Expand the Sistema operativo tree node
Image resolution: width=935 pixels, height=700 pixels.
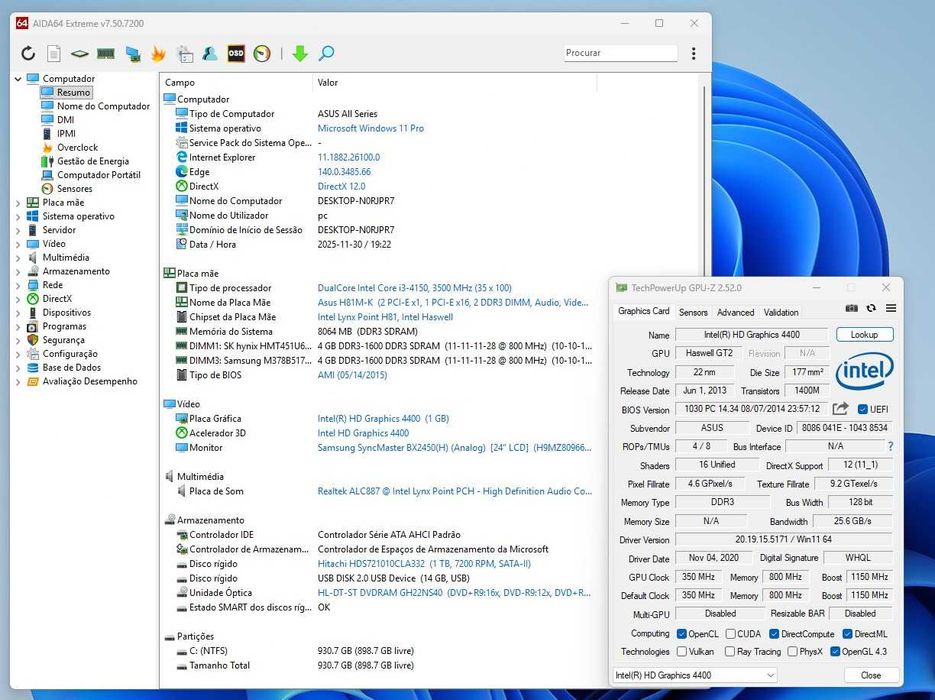coord(18,216)
